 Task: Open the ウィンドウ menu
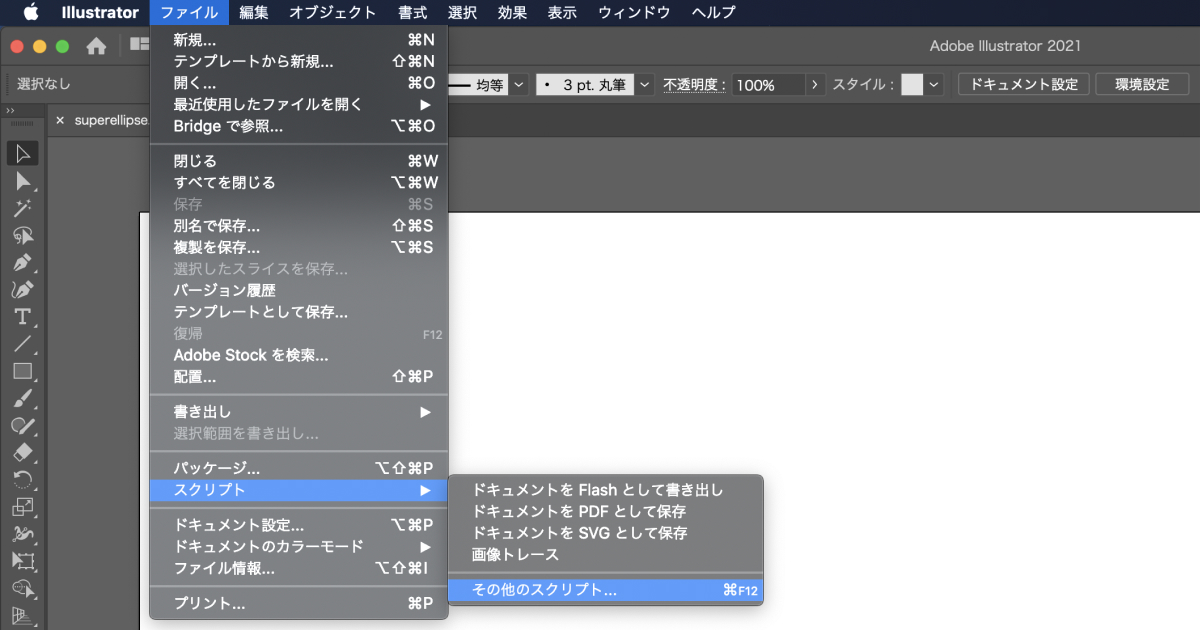[x=633, y=13]
